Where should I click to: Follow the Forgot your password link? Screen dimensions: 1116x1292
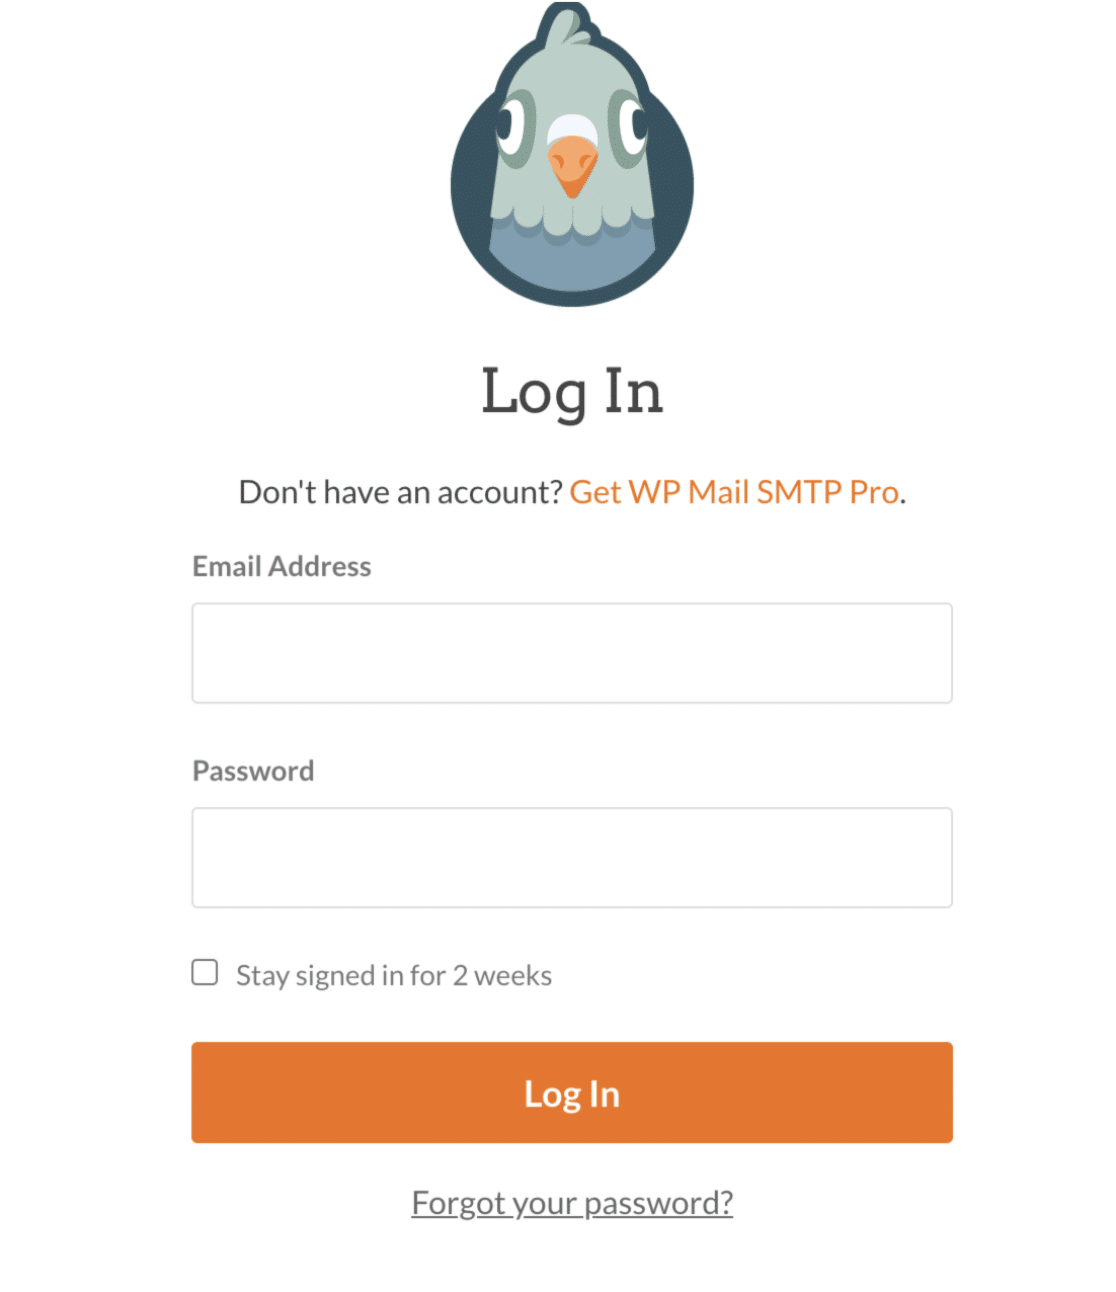[x=572, y=1202]
